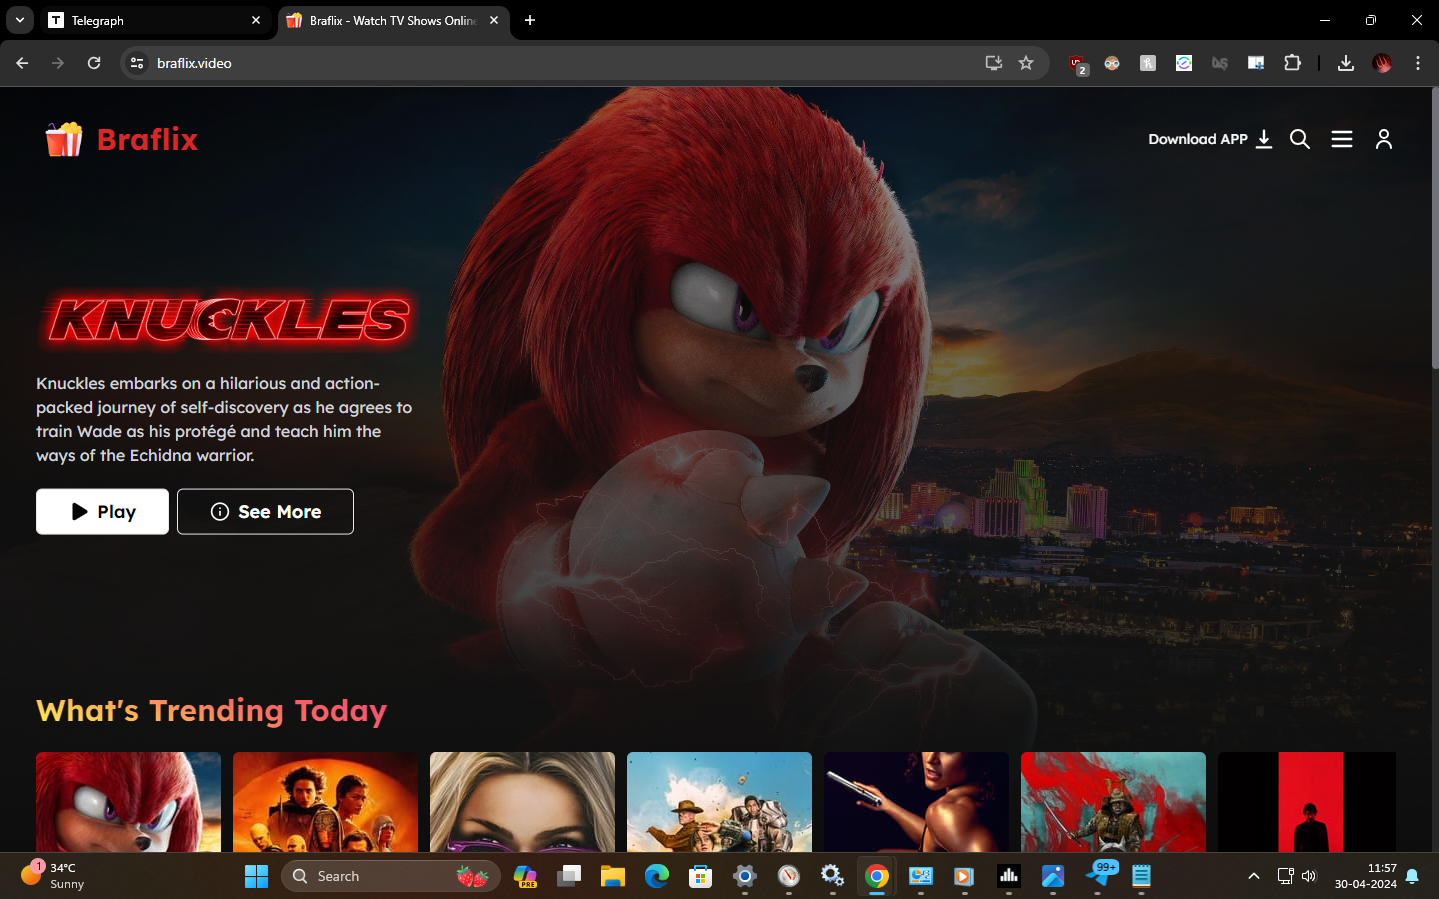This screenshot has height=899, width=1439.
Task: Open the reading panel plus extension icon
Action: [x=1256, y=63]
